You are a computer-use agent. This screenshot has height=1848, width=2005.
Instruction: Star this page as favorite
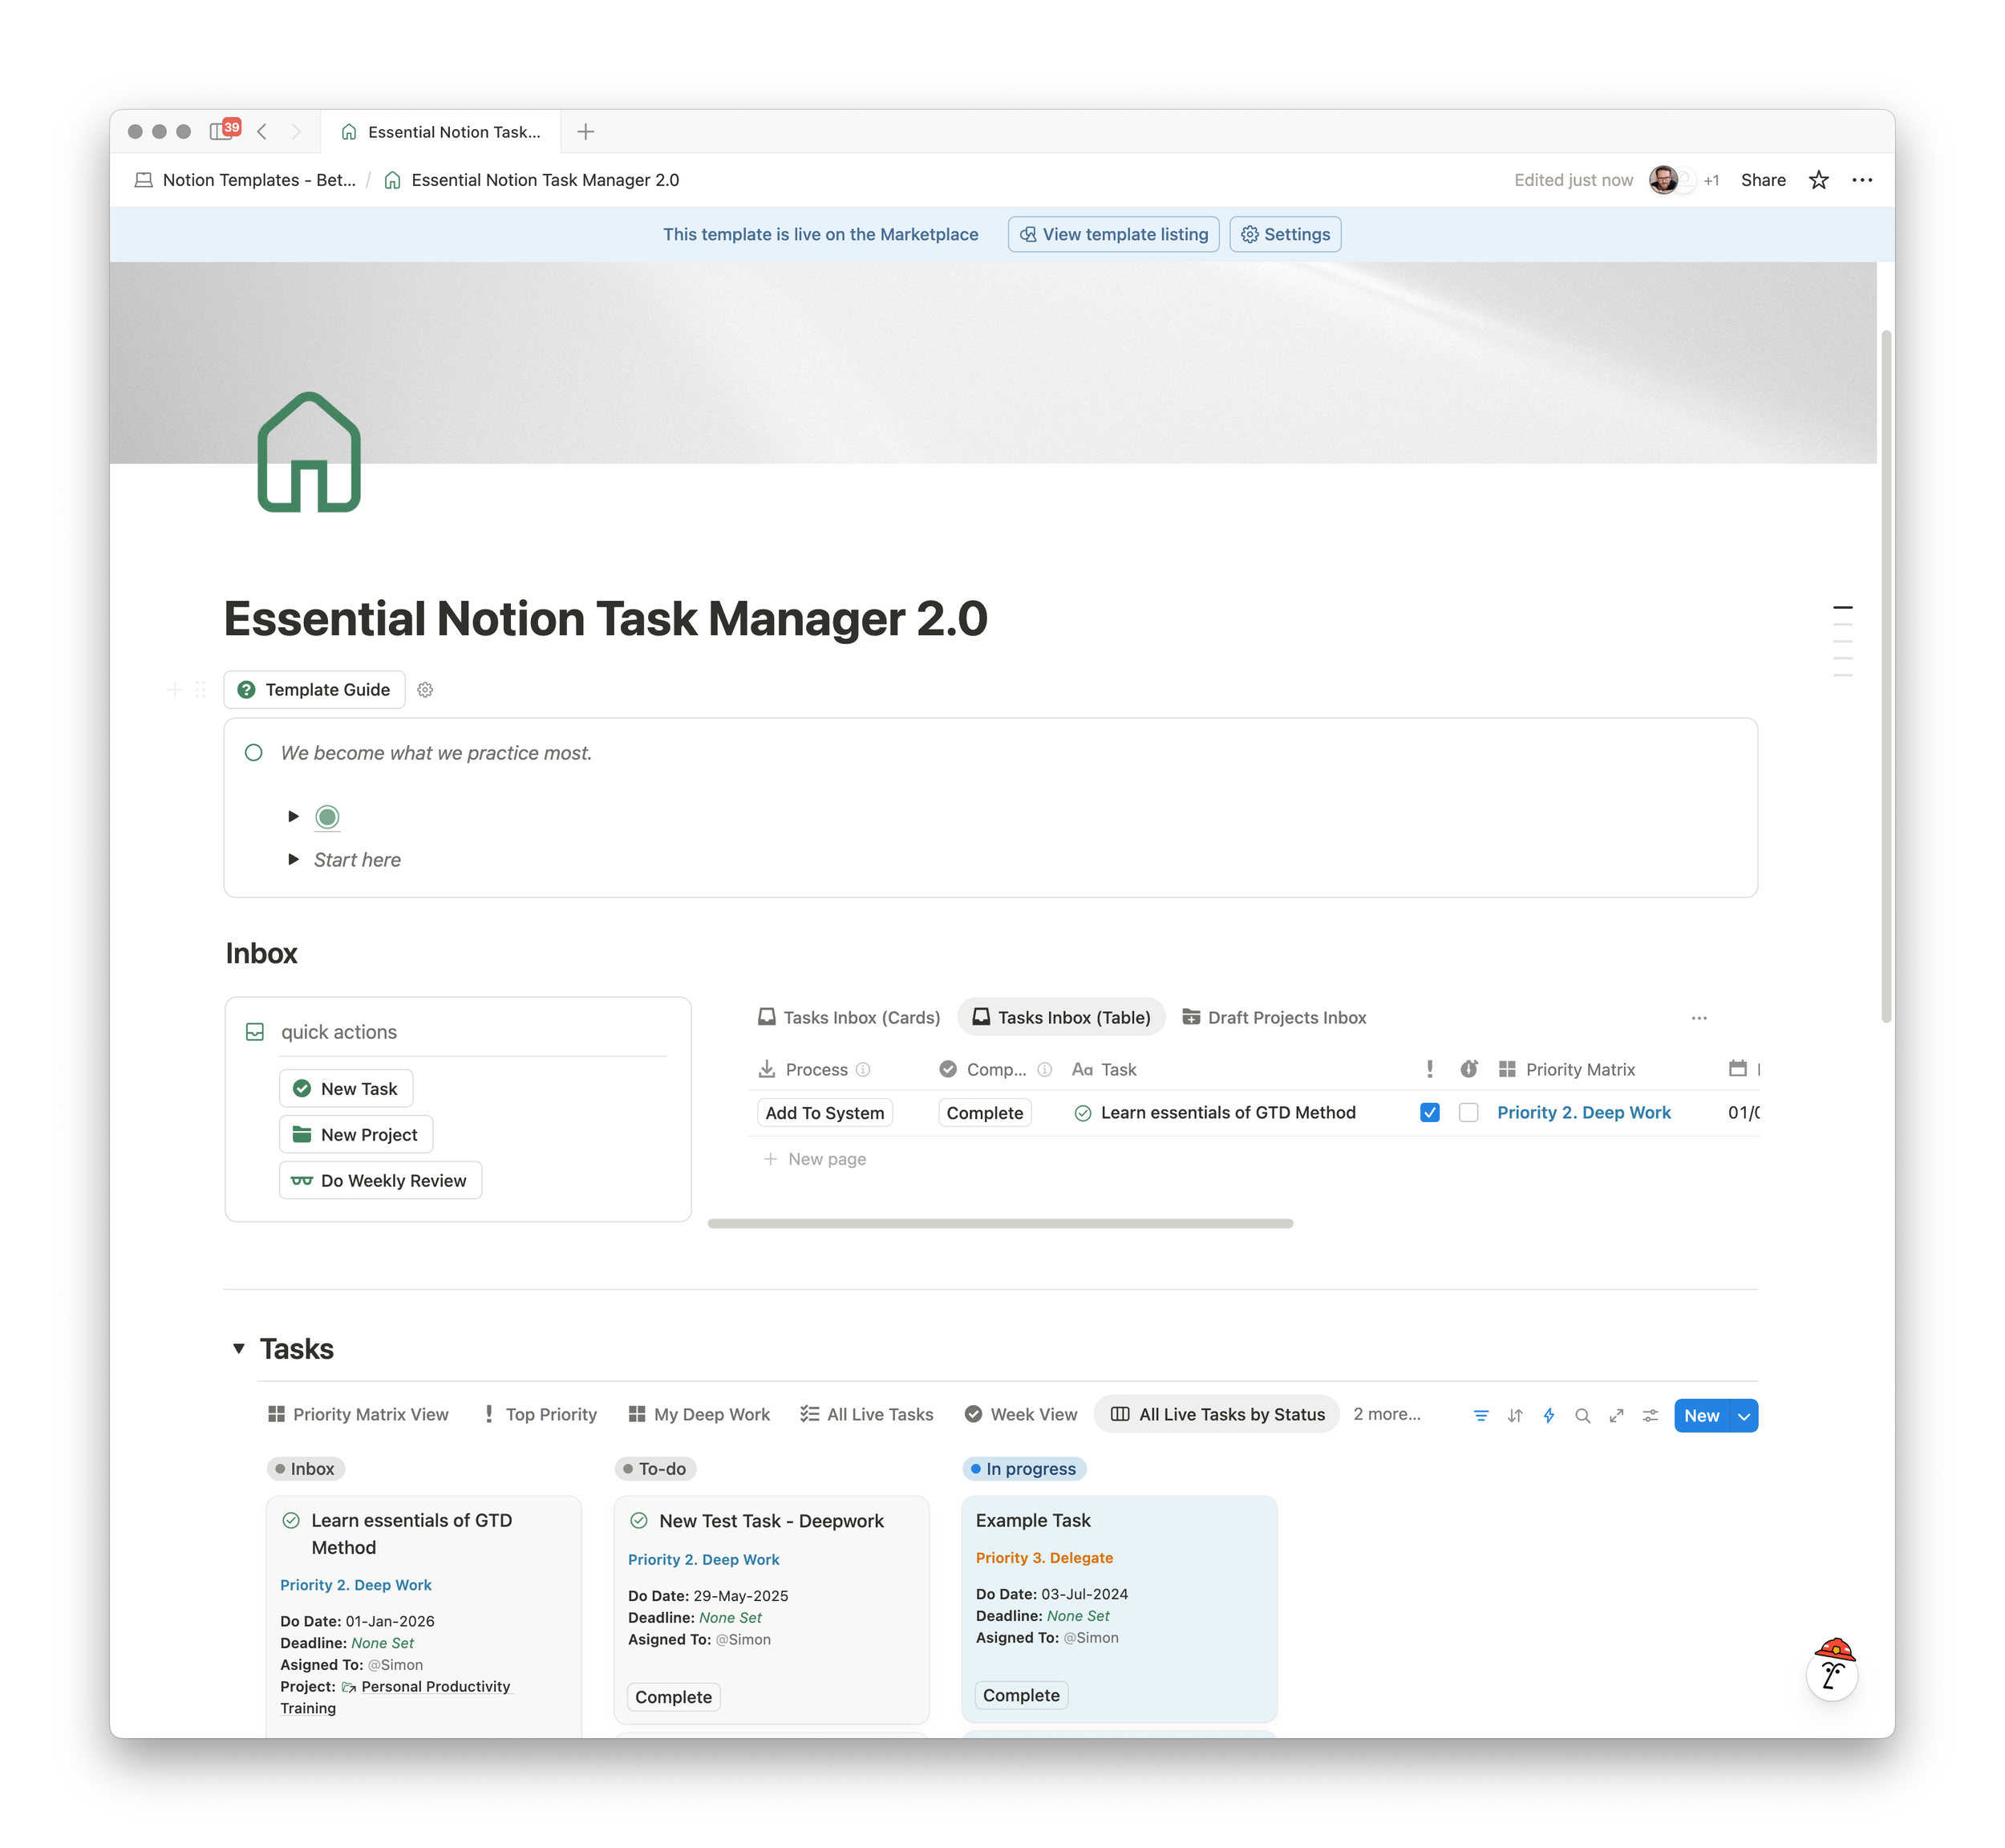point(1819,180)
